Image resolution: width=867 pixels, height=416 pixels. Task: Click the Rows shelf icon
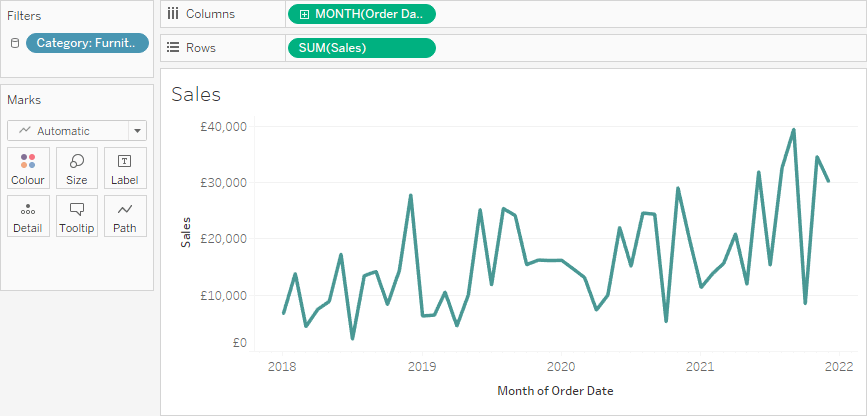point(173,48)
